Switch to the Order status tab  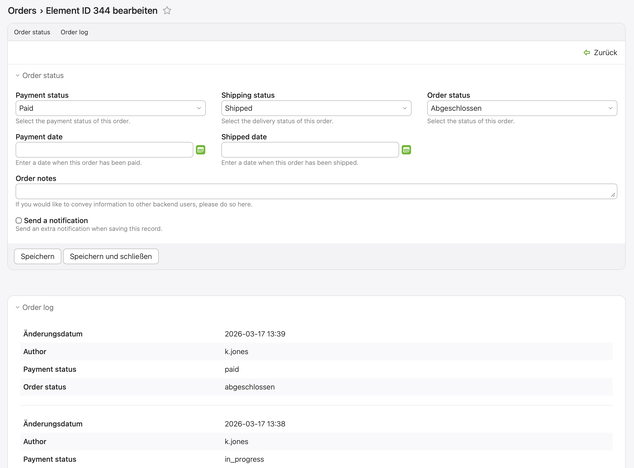pyautogui.click(x=32, y=32)
